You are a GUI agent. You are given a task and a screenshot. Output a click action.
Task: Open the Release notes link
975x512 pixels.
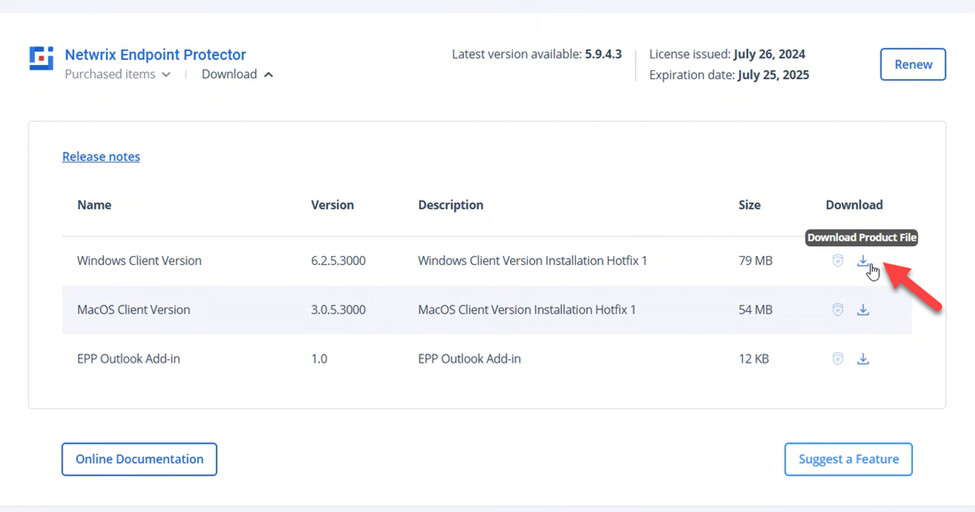101,157
